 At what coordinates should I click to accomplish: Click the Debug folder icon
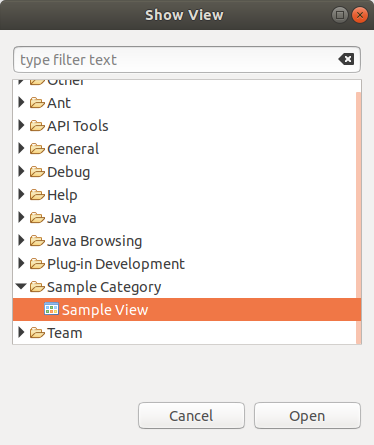(x=37, y=172)
